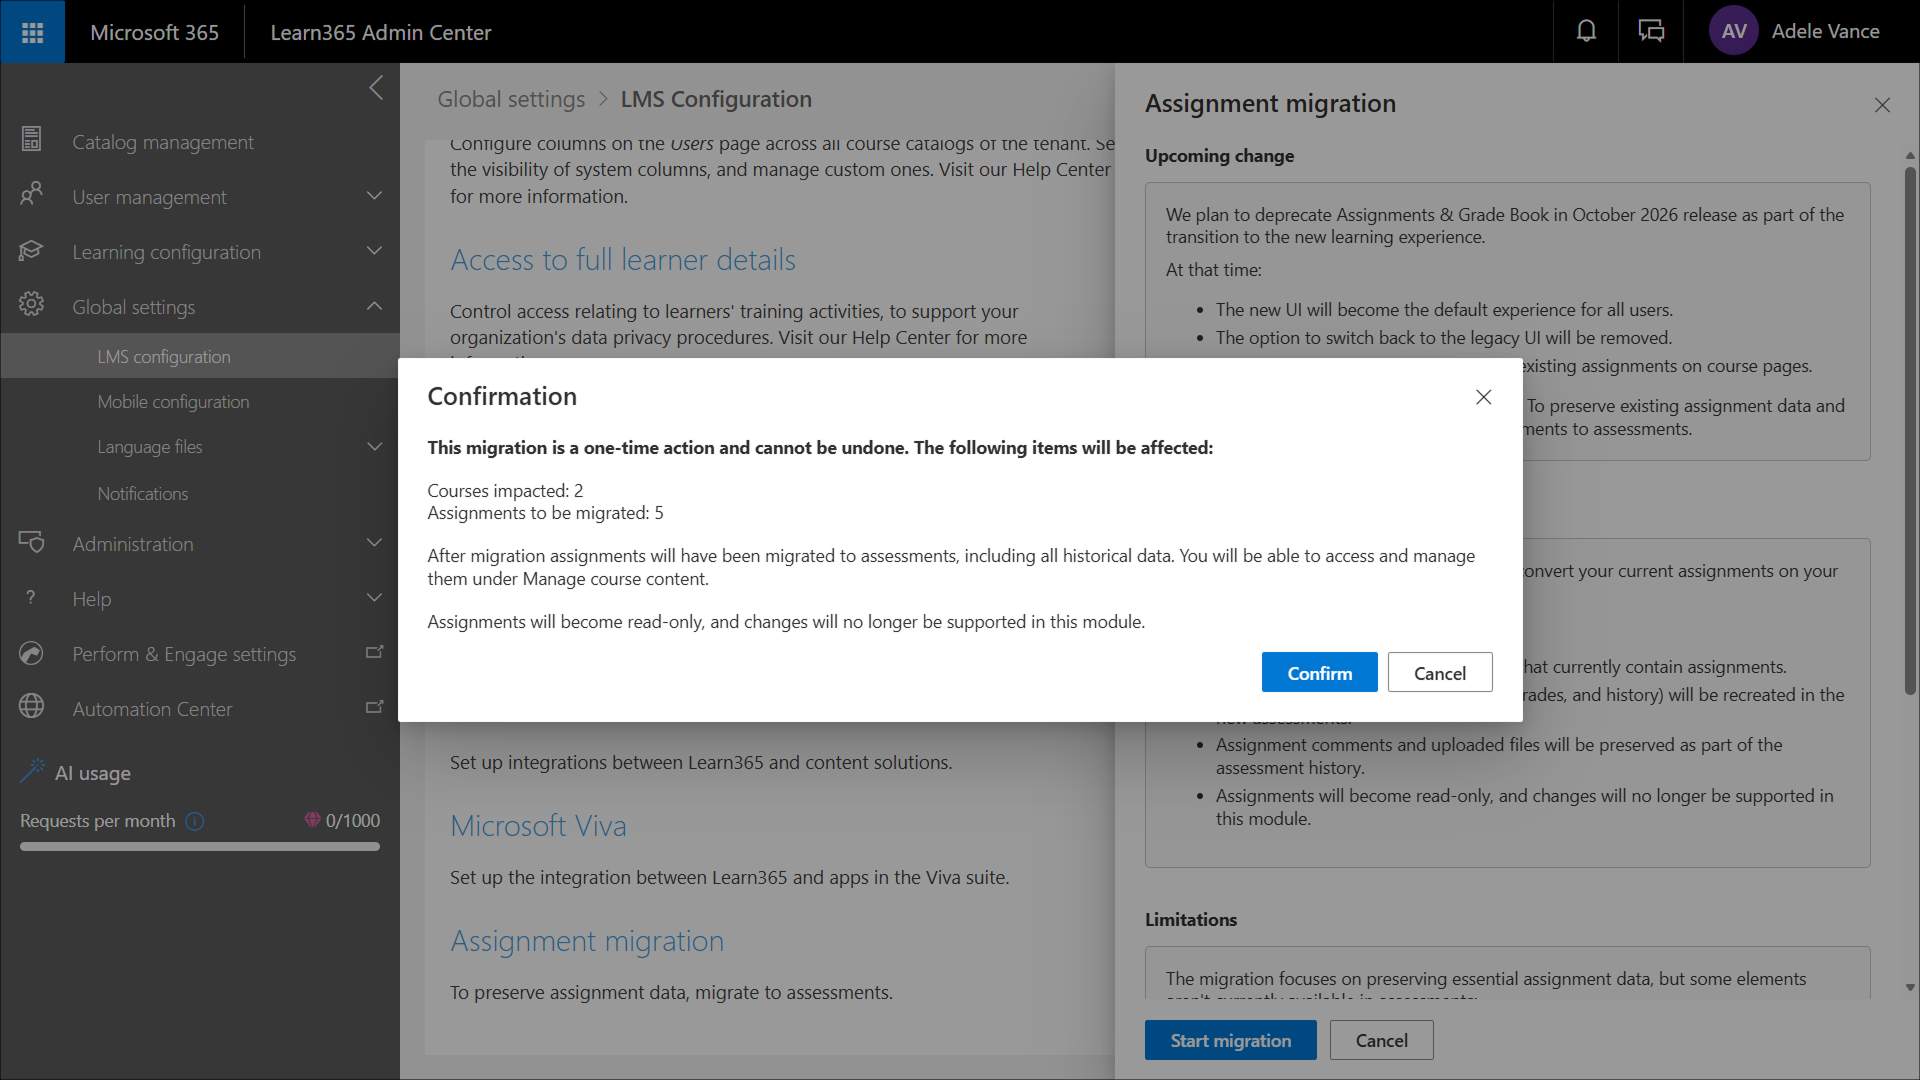Click the Perform & Engage settings icon

tap(31, 653)
